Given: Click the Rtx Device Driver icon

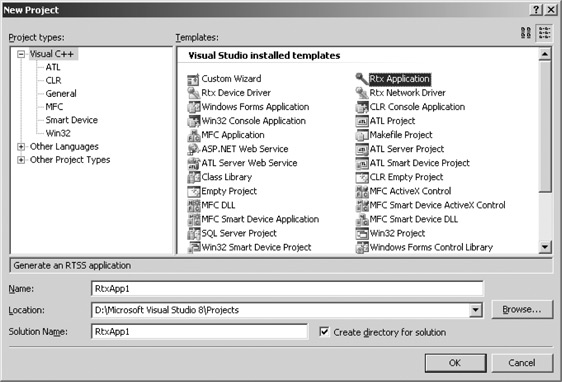Looking at the screenshot, I should tap(193, 93).
